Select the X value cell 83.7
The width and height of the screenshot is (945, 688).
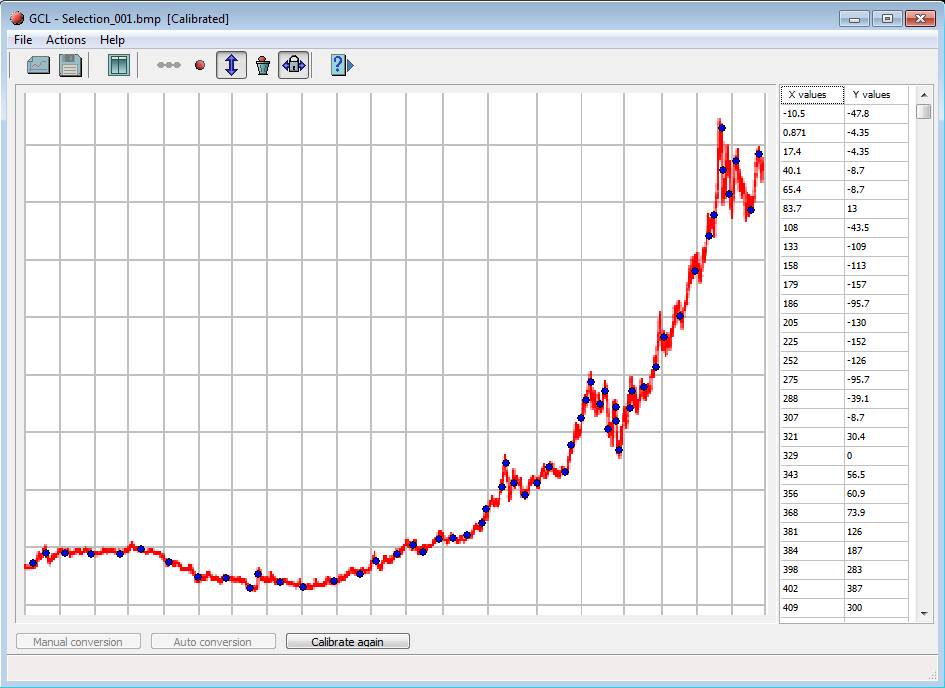pyautogui.click(x=812, y=208)
